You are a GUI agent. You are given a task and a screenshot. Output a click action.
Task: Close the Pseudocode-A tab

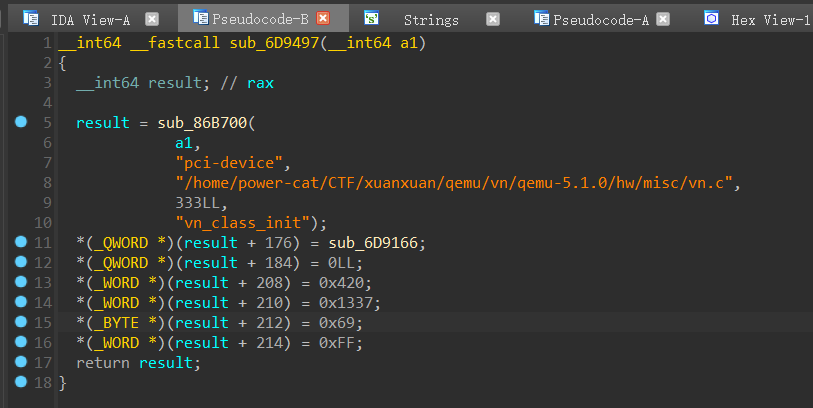click(663, 19)
